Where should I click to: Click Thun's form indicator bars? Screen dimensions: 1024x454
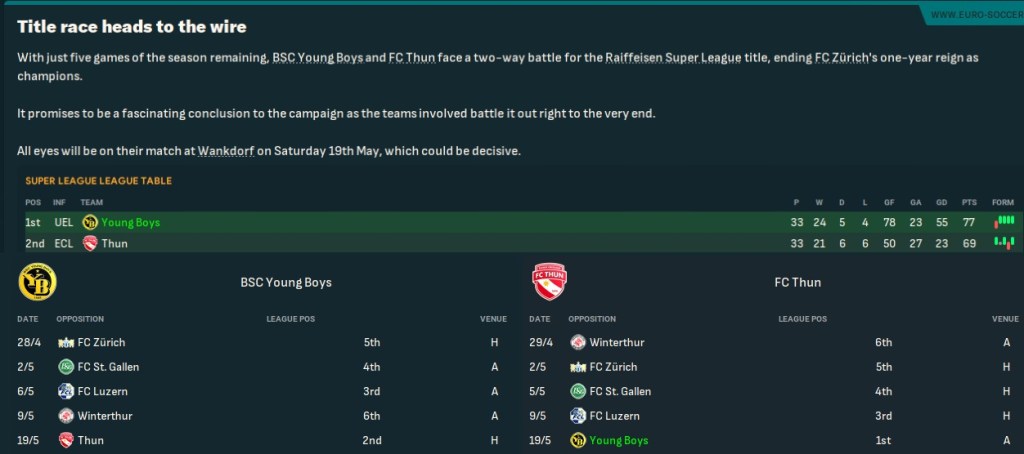pyautogui.click(x=1004, y=243)
